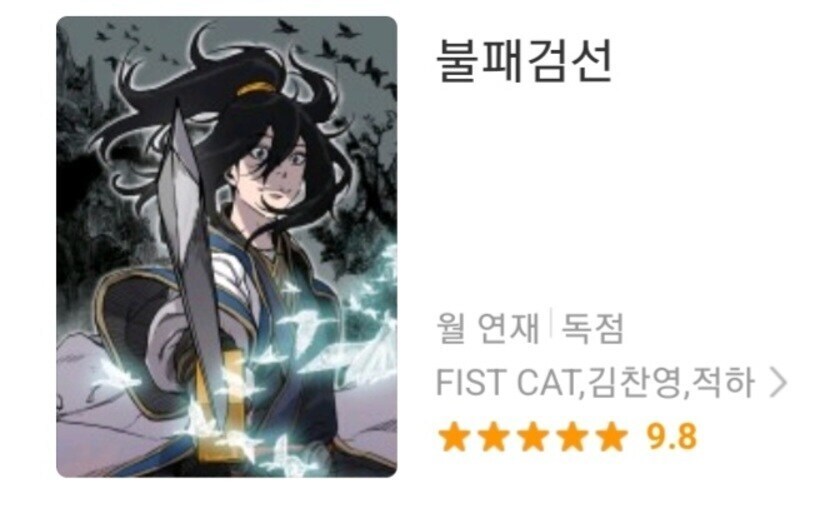Click the 독점 exclusive label
830x508 pixels.
pos(592,328)
